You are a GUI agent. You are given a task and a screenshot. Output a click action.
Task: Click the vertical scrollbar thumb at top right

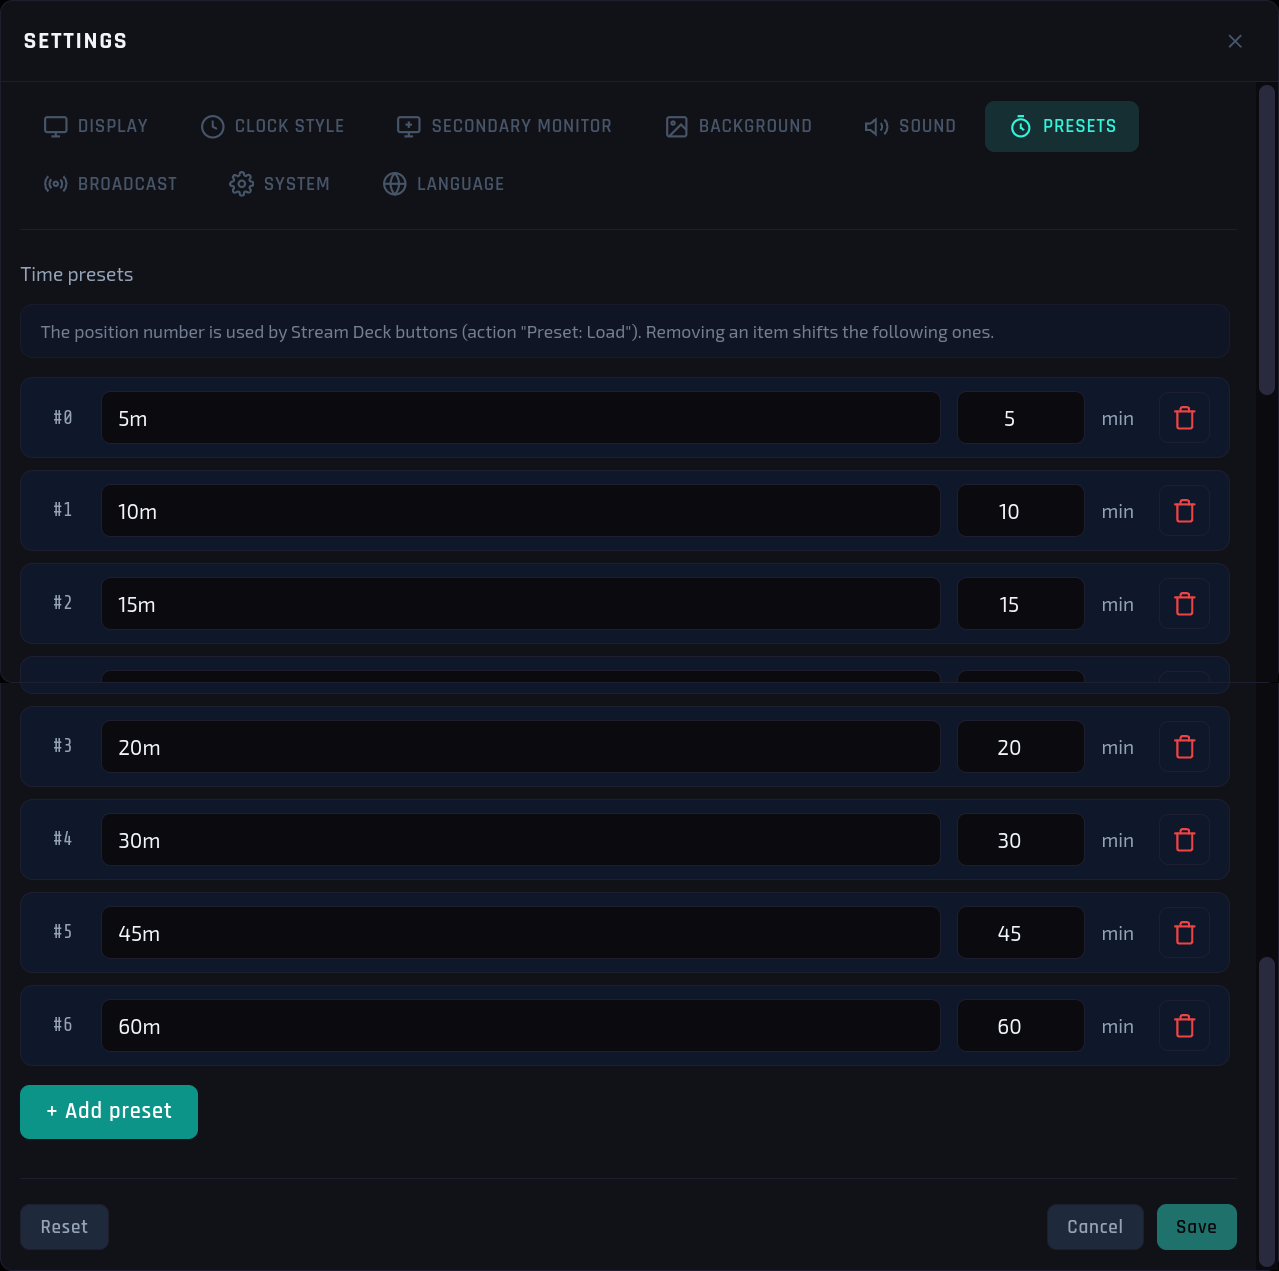pyautogui.click(x=1267, y=240)
